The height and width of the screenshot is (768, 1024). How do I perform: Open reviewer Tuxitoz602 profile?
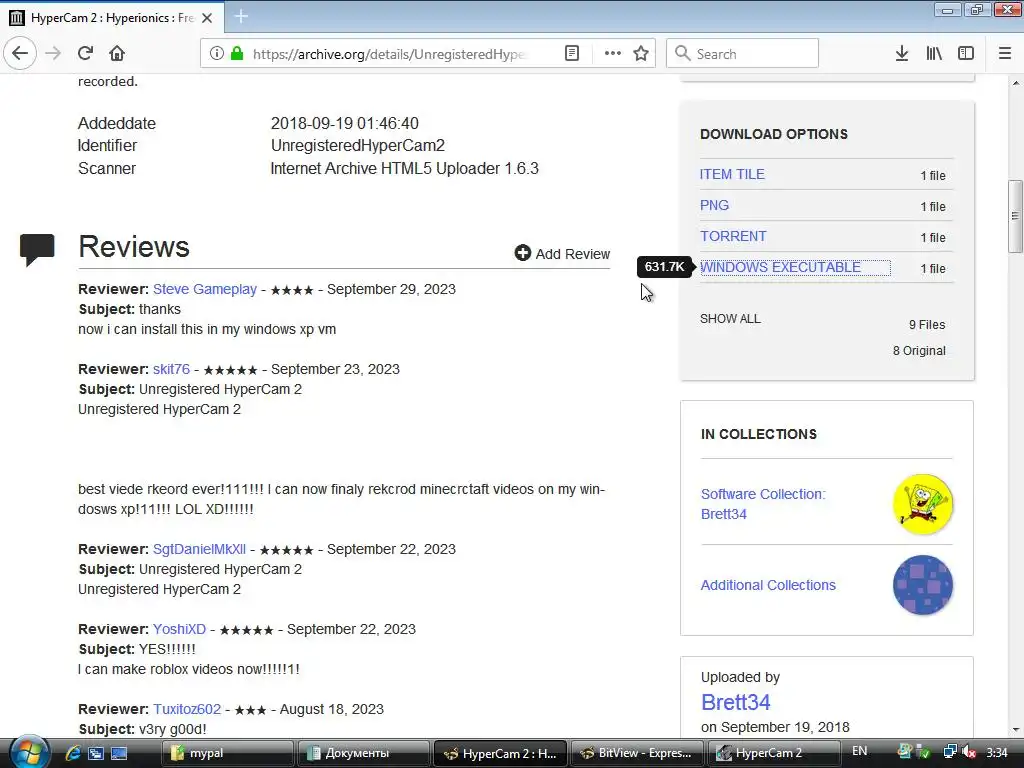187,709
